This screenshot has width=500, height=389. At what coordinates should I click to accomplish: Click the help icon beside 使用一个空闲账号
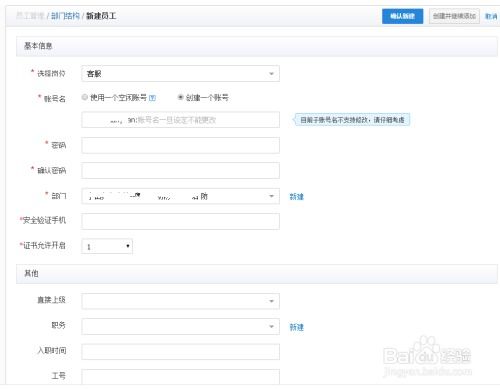click(x=152, y=98)
